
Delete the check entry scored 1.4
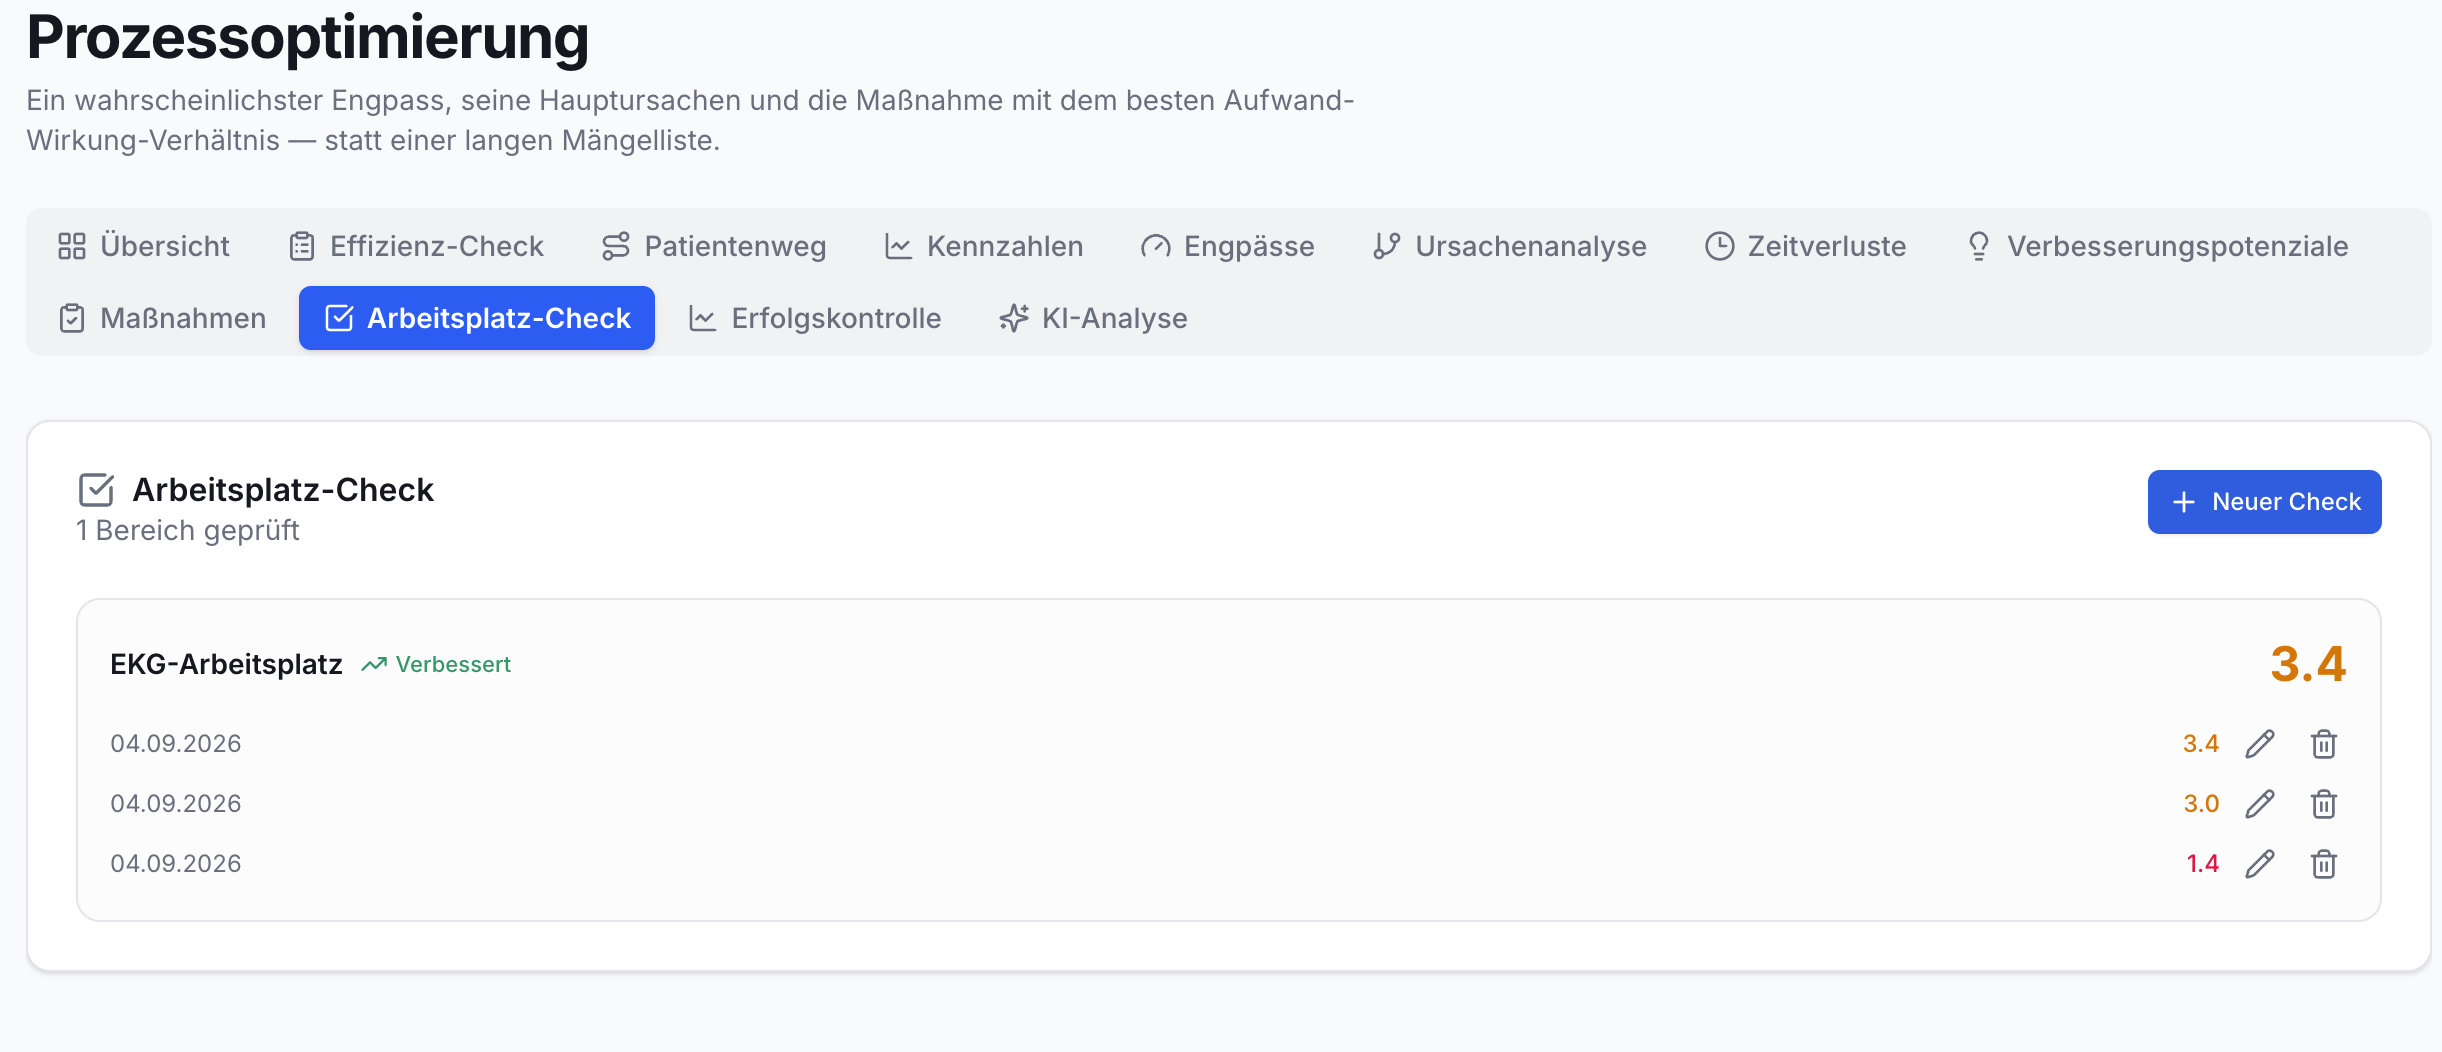pyautogui.click(x=2324, y=864)
